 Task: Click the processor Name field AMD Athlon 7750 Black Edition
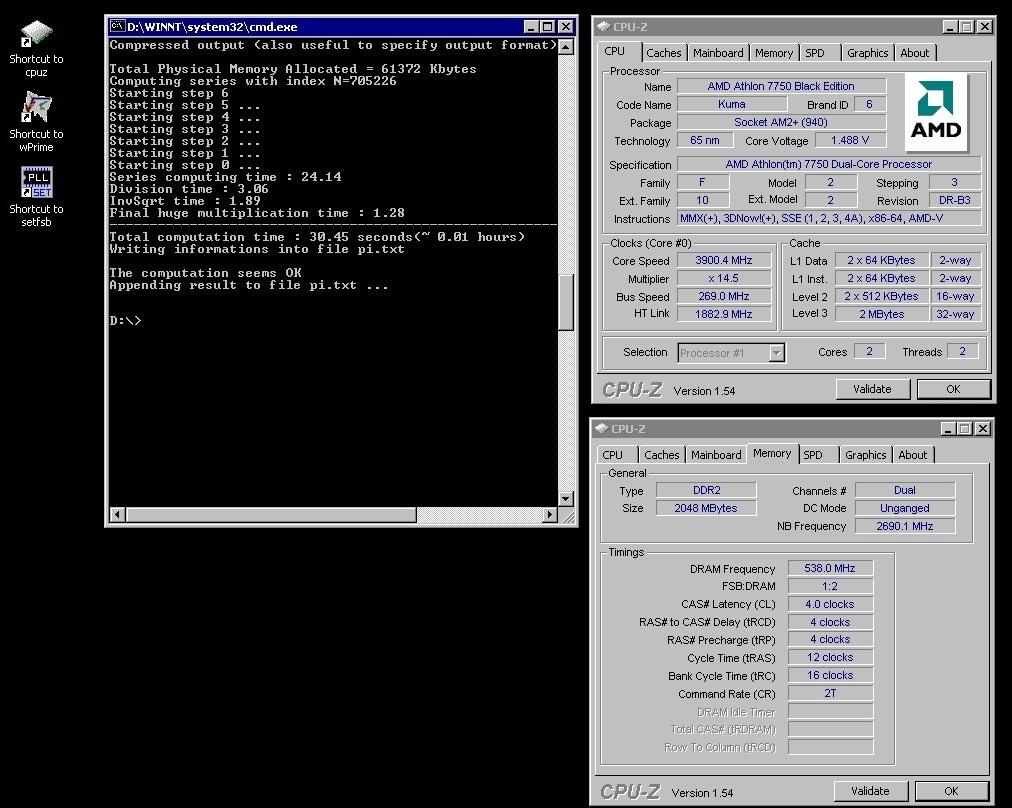pyautogui.click(x=781, y=86)
